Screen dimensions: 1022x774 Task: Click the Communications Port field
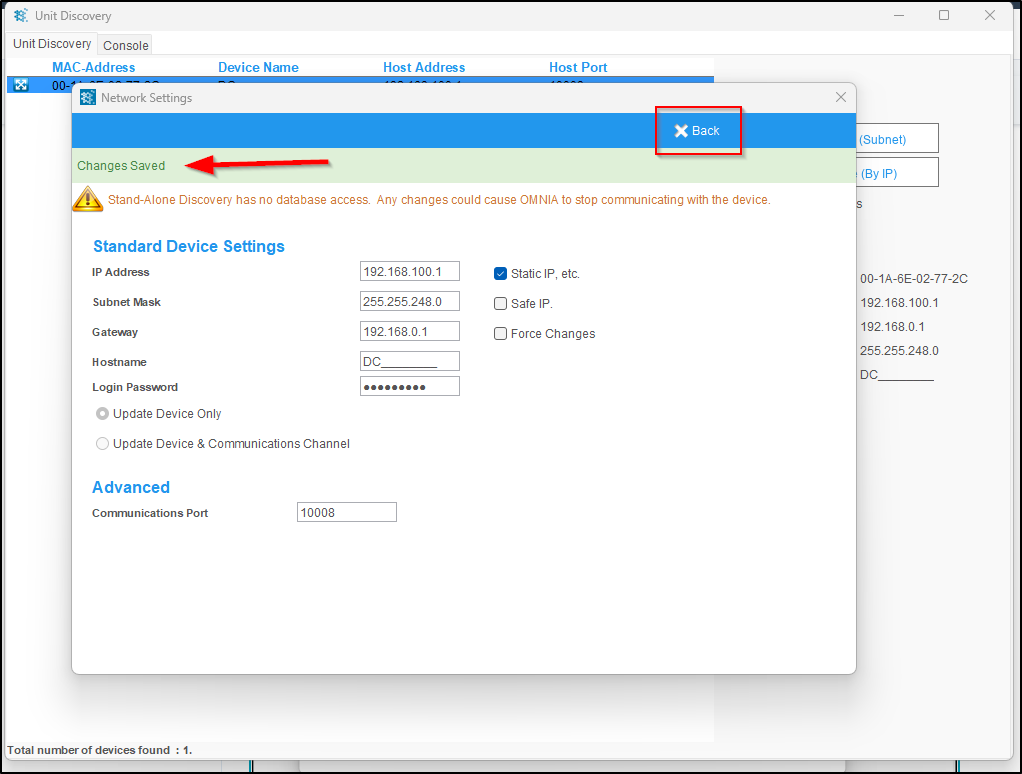346,513
